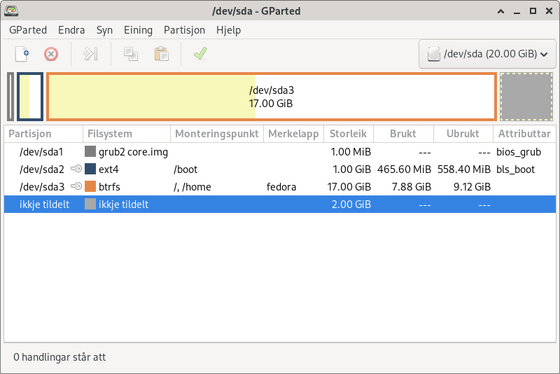Click the Brukt column header
This screenshot has height=374, width=560.
[403, 134]
